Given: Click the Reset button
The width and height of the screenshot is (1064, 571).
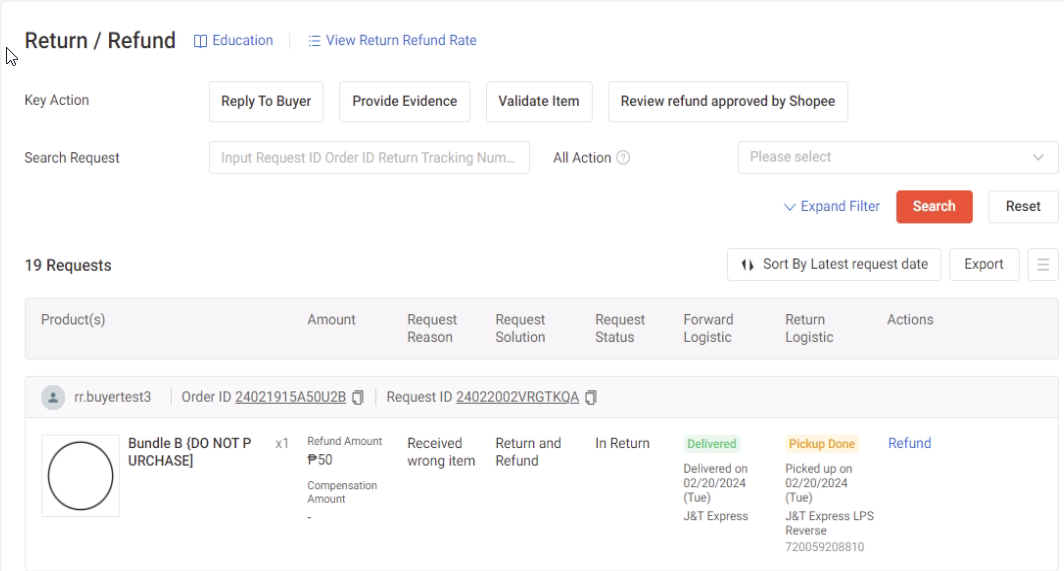Looking at the screenshot, I should click(1023, 207).
